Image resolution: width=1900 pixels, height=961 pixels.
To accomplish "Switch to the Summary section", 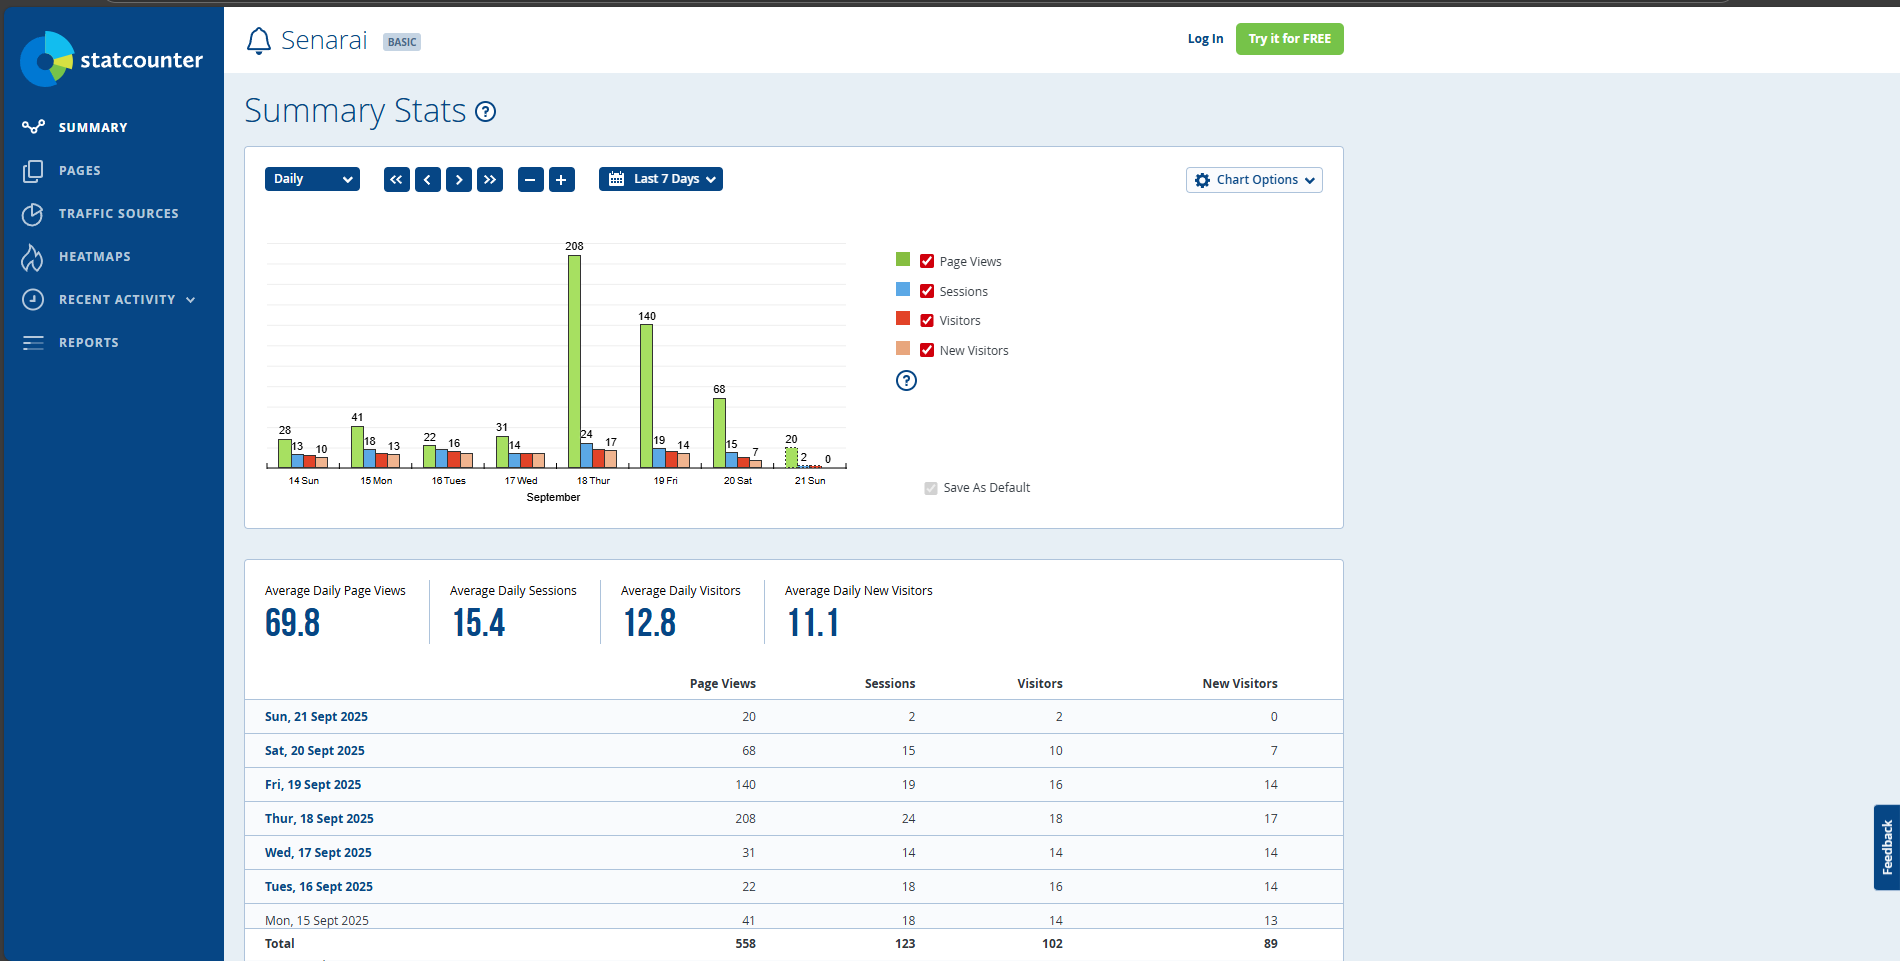I will pyautogui.click(x=93, y=127).
